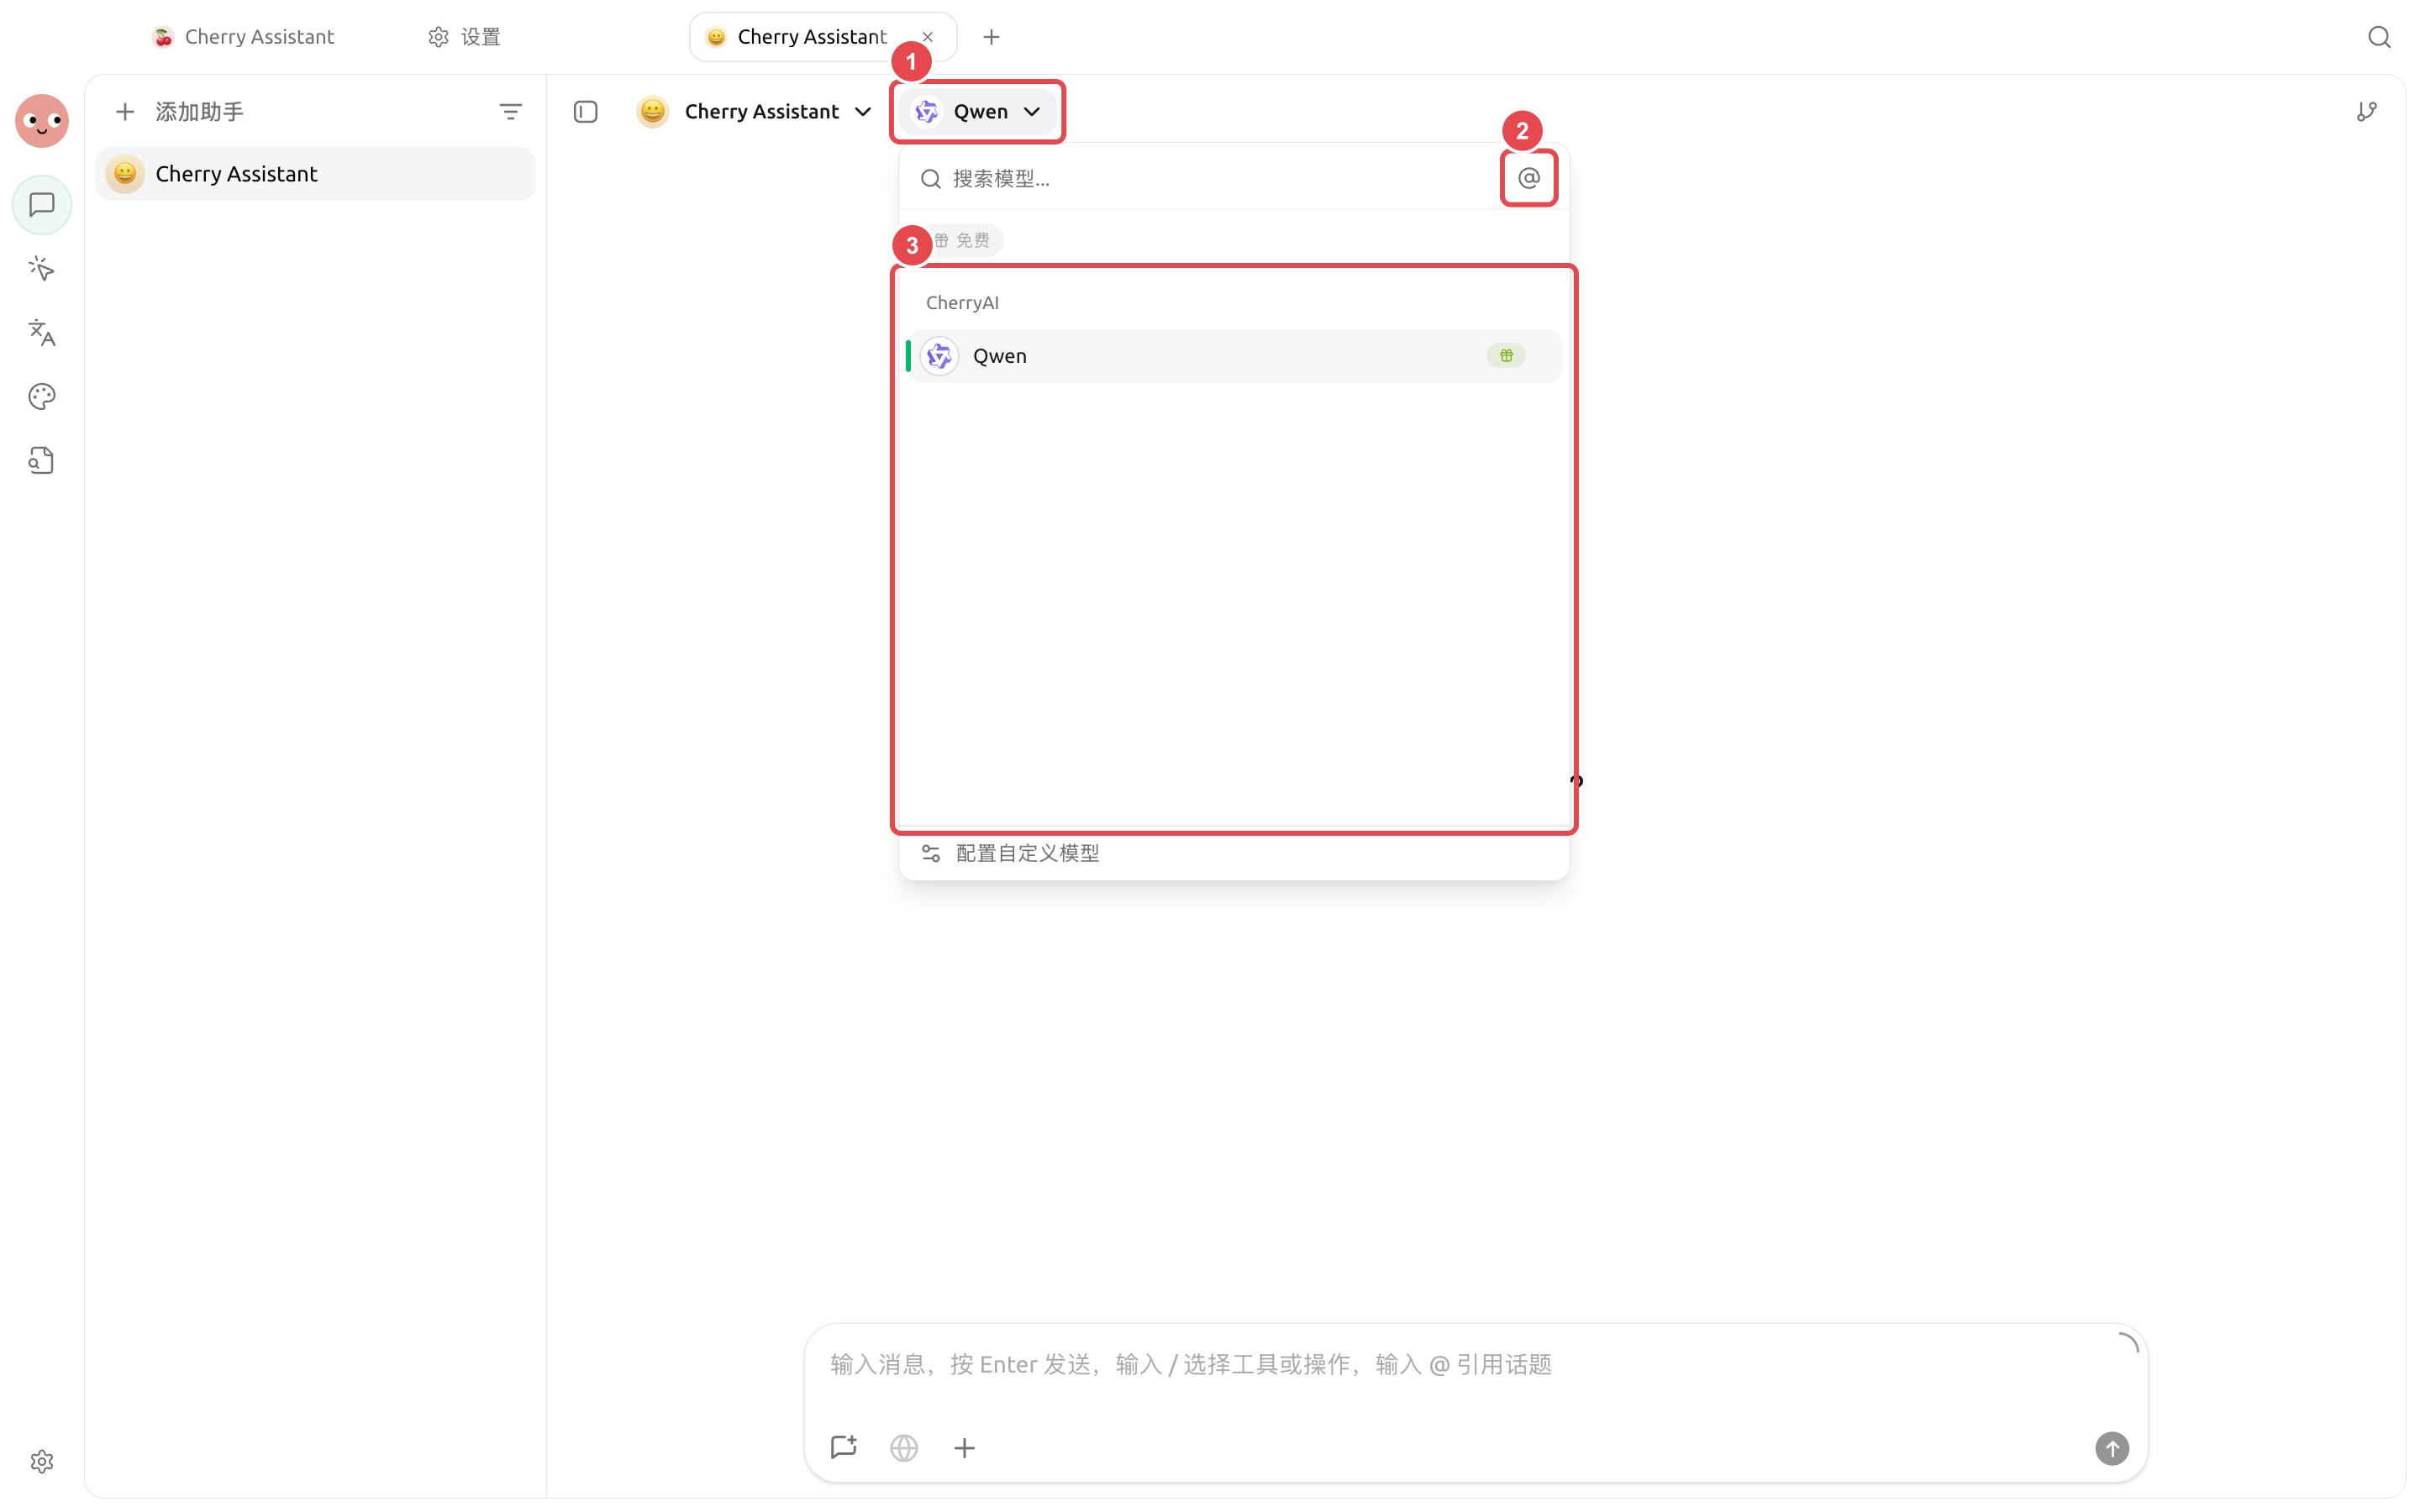Click the branch icon in chat header
2420x1512 pixels.
click(x=2366, y=111)
